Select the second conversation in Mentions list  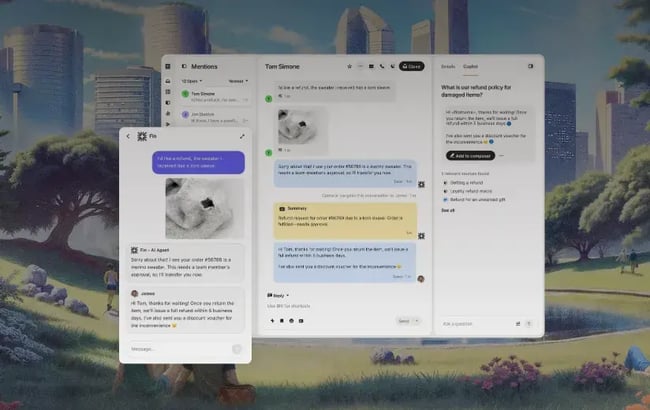tap(215, 117)
